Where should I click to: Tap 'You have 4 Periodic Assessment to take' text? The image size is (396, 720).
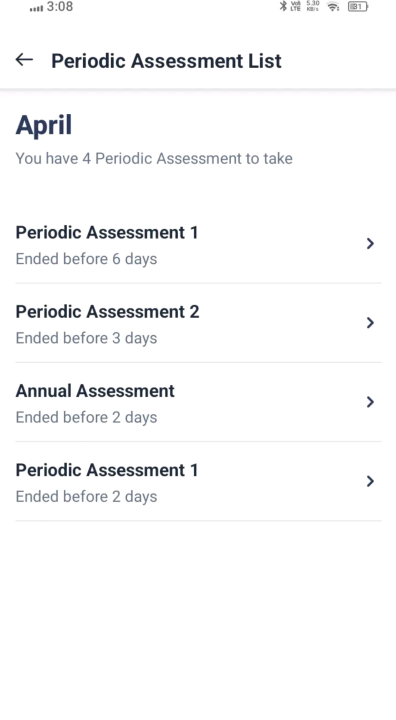coord(154,158)
